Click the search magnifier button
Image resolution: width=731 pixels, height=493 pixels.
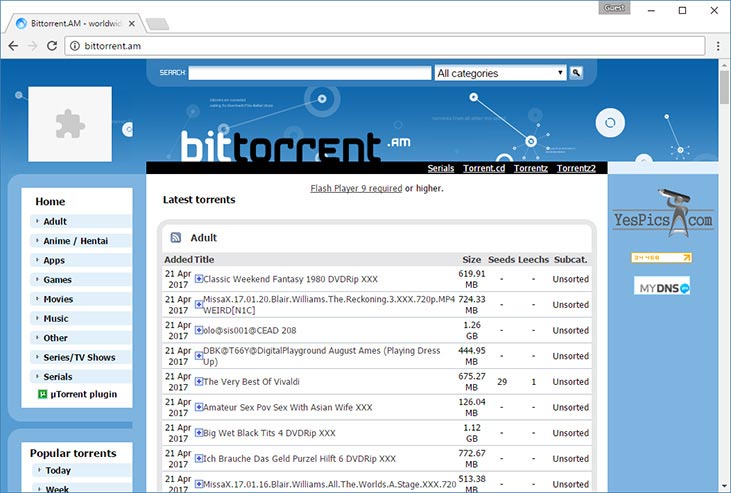click(x=576, y=73)
